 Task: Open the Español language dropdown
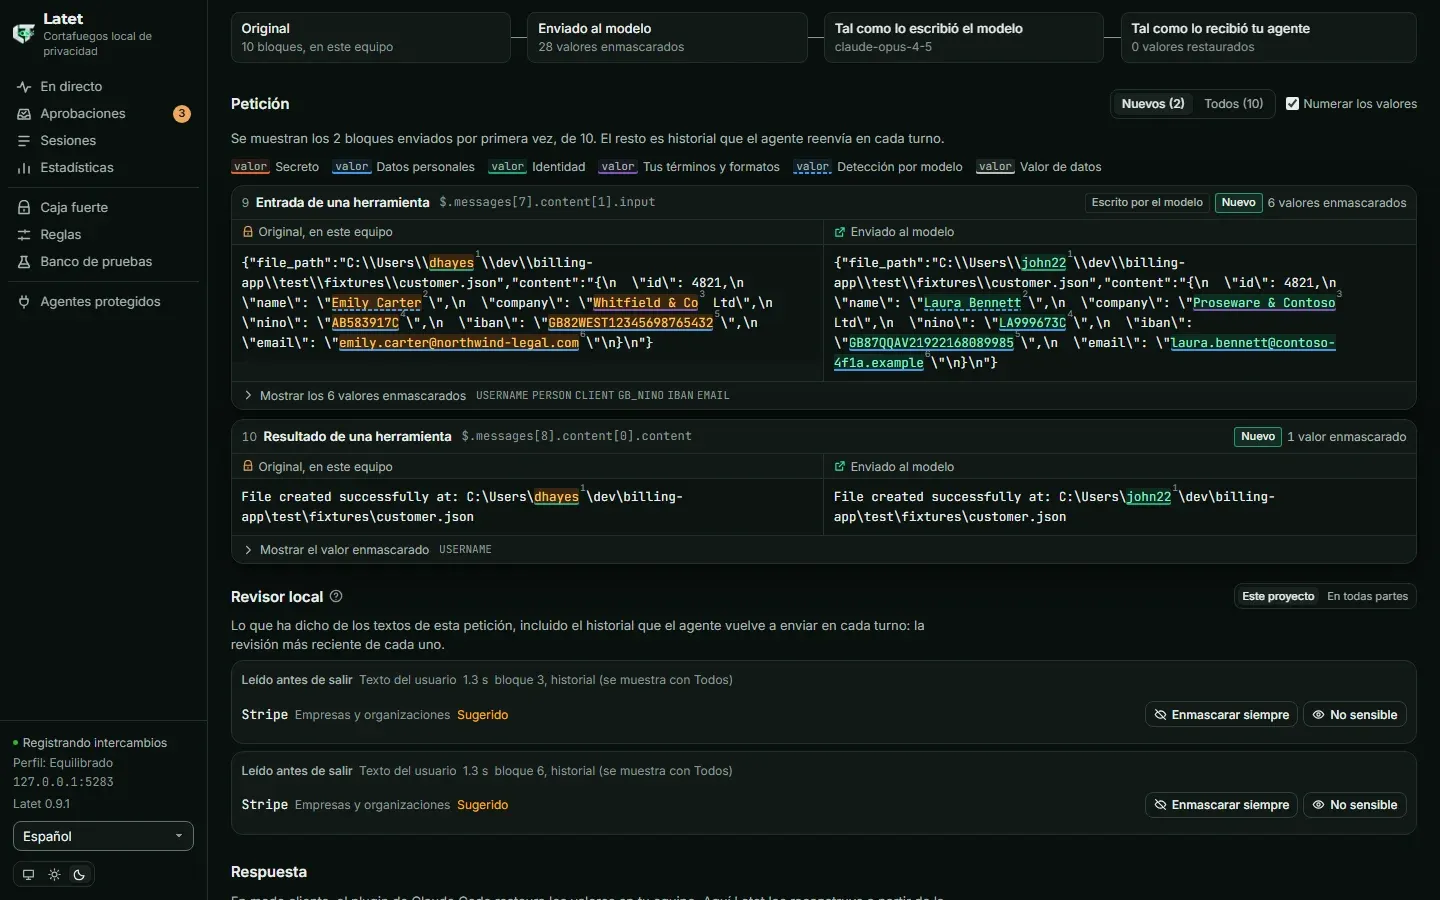pyautogui.click(x=103, y=837)
